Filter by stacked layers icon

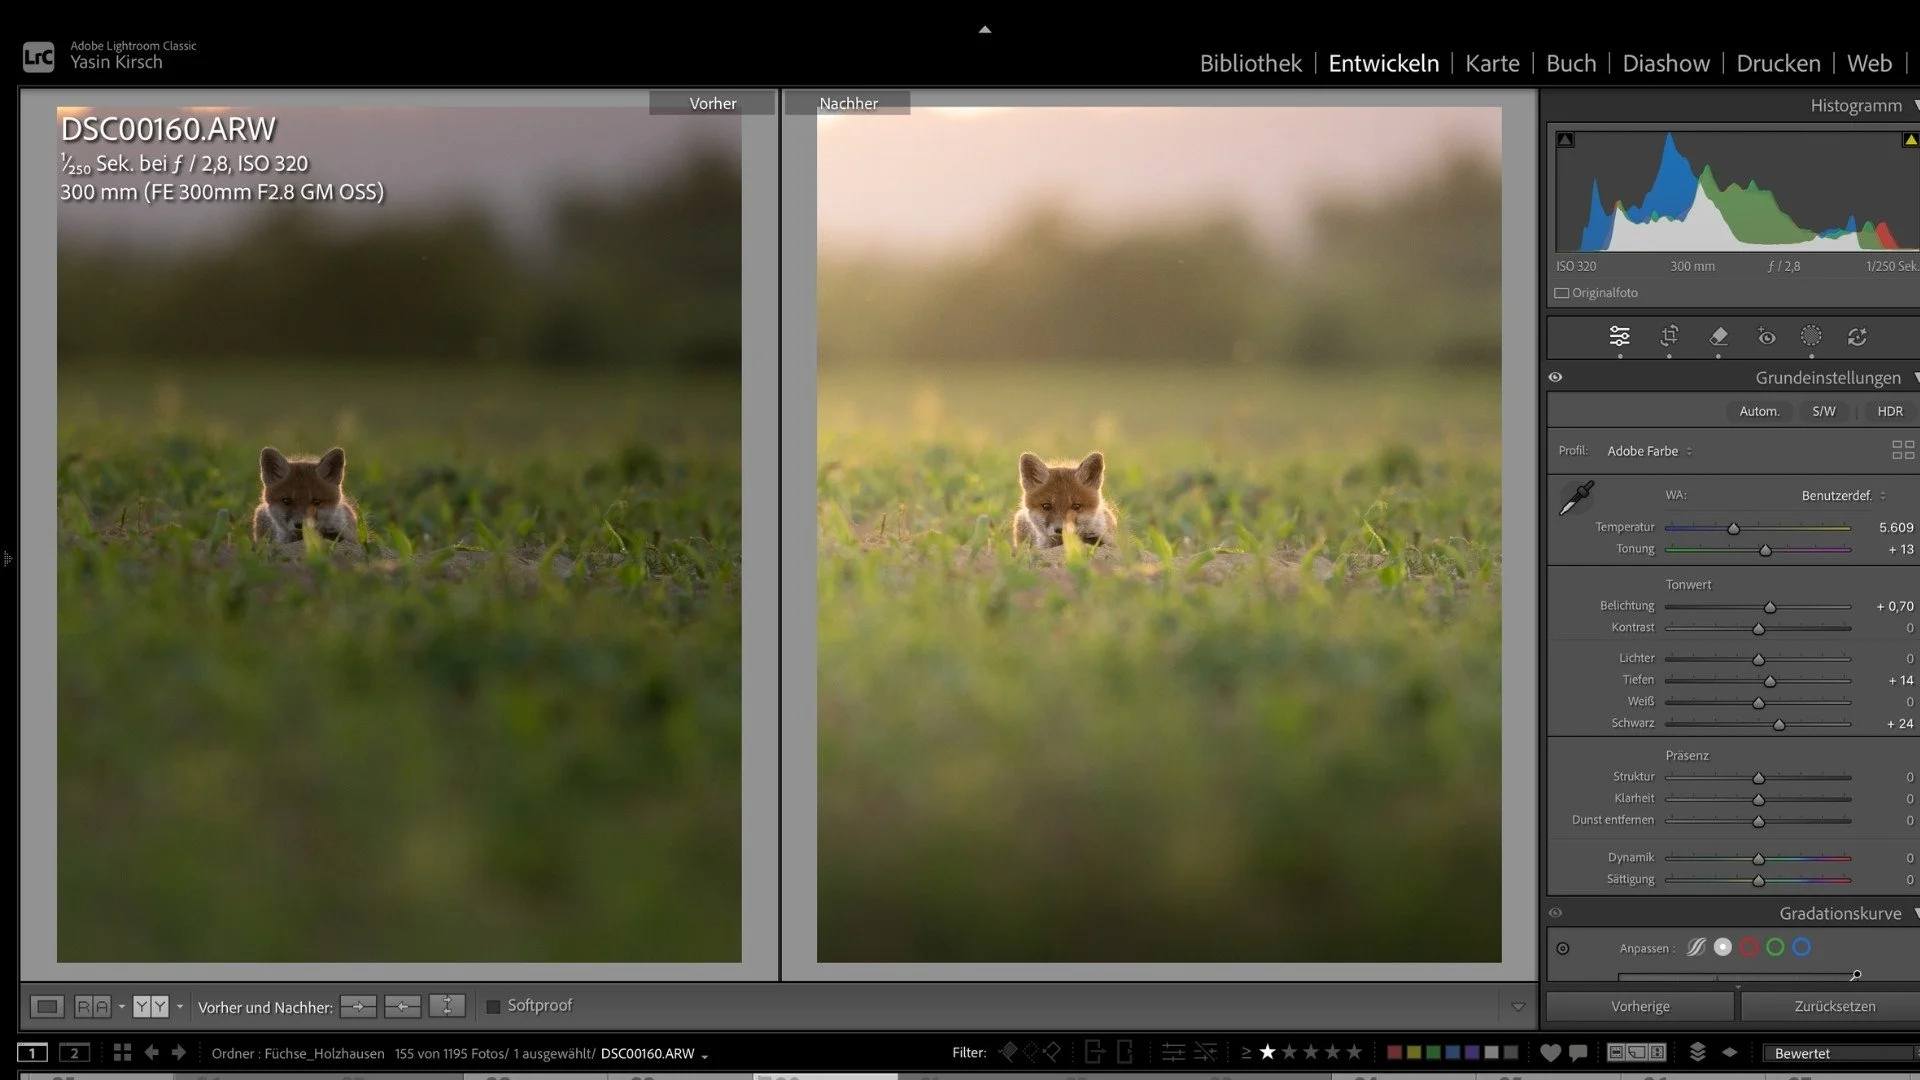[1698, 1052]
